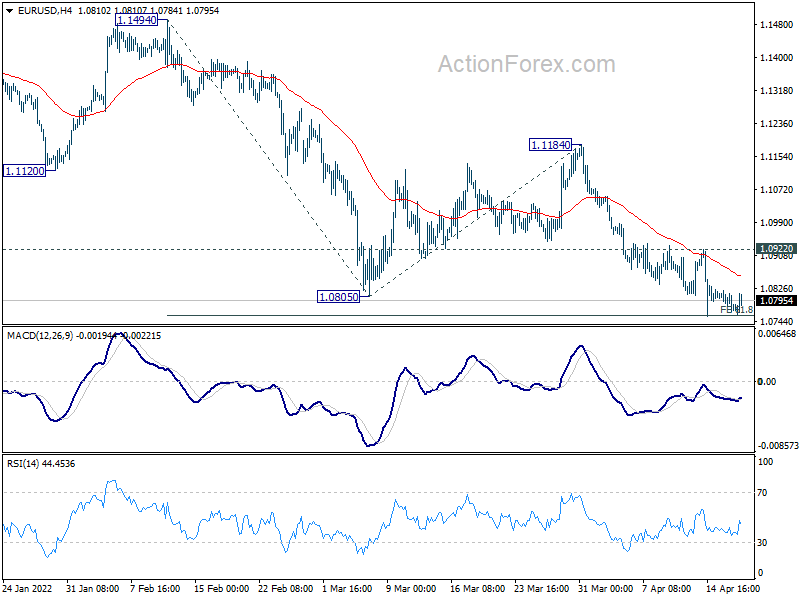Select the 15 Feb 00:00 time label

(221, 589)
